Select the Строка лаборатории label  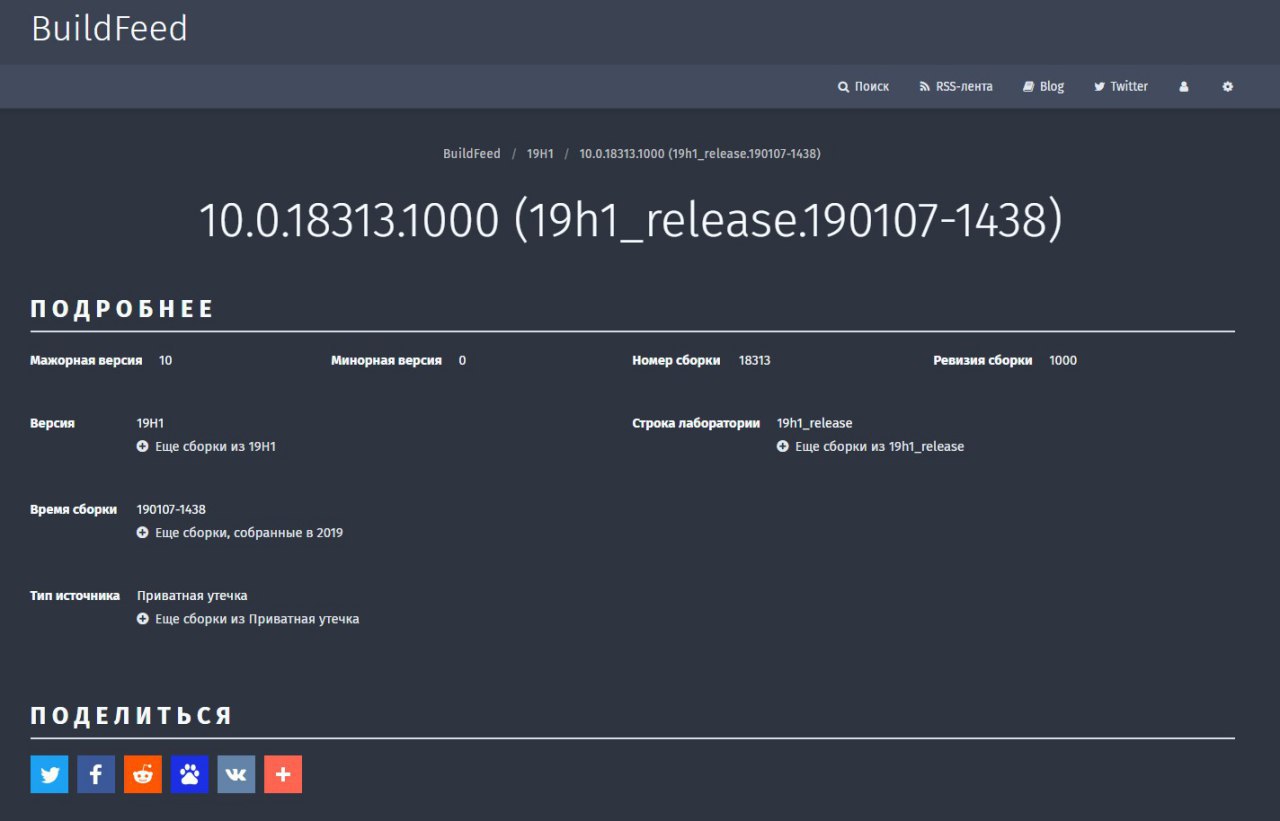pyautogui.click(x=696, y=424)
